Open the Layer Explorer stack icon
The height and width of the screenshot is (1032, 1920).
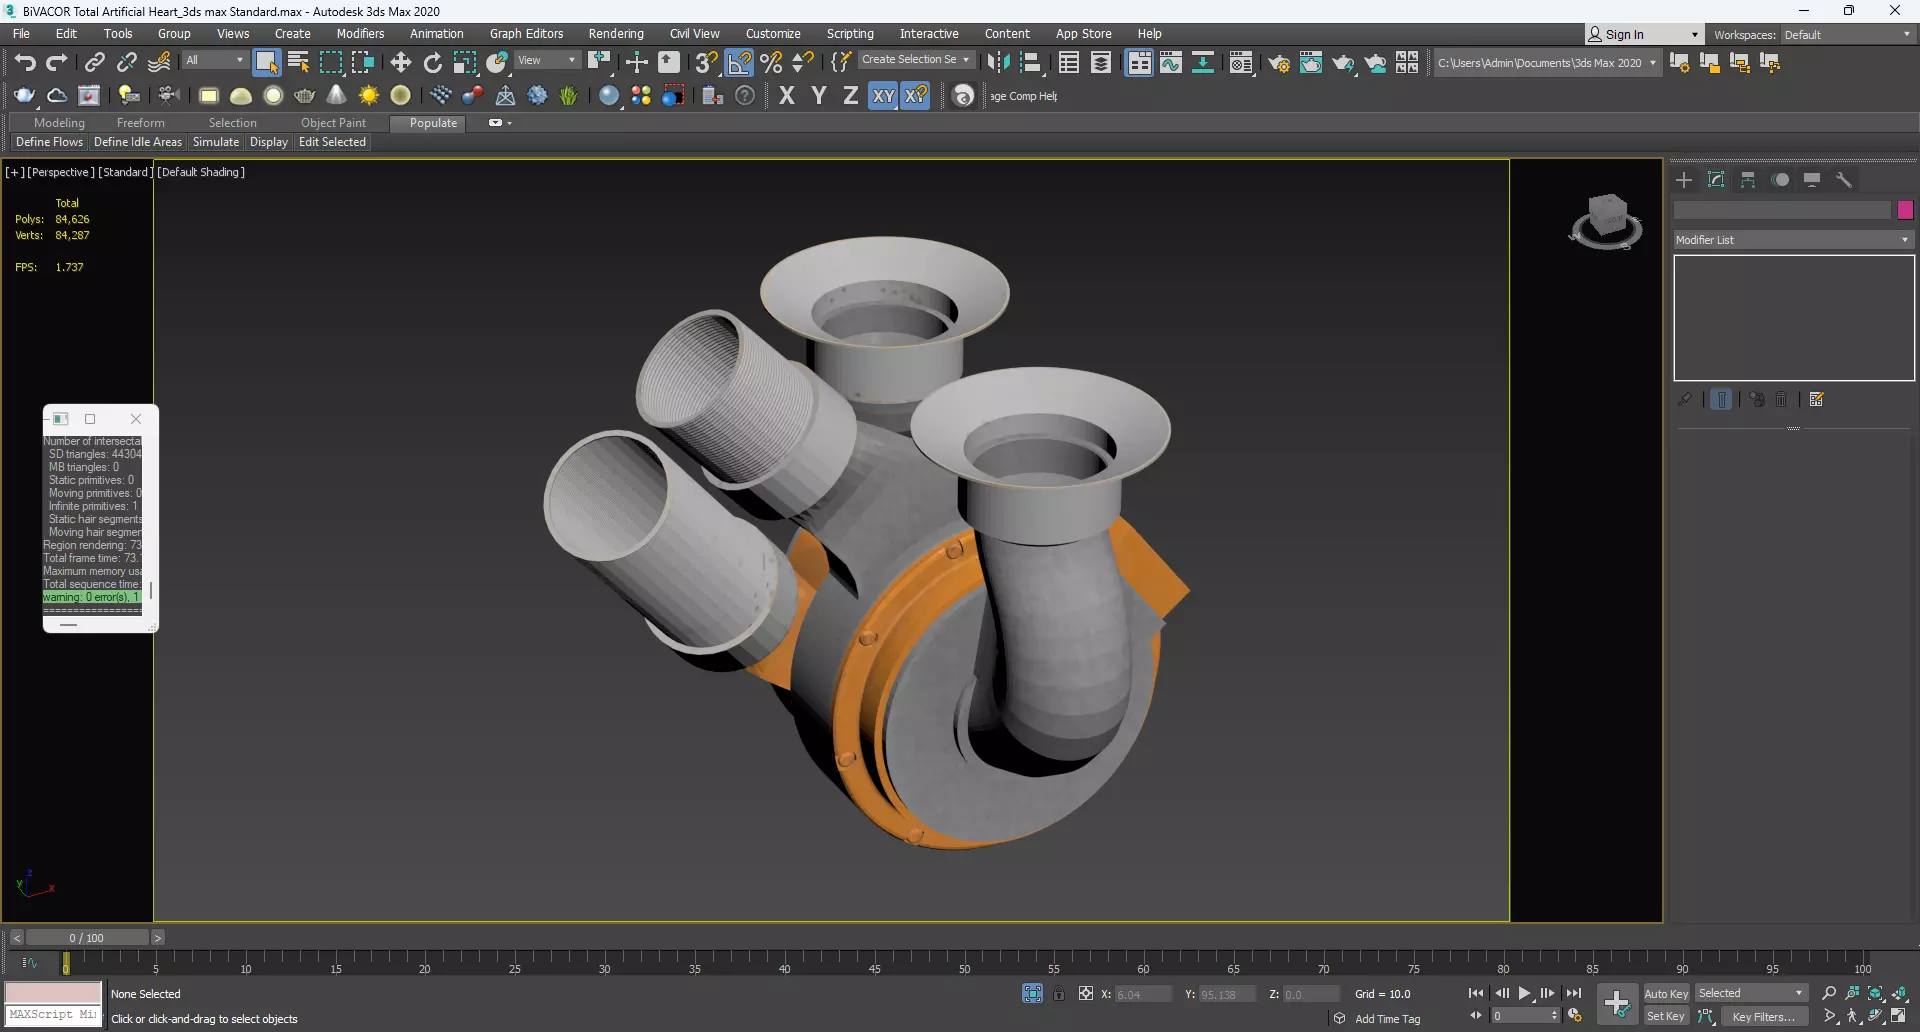click(1101, 62)
